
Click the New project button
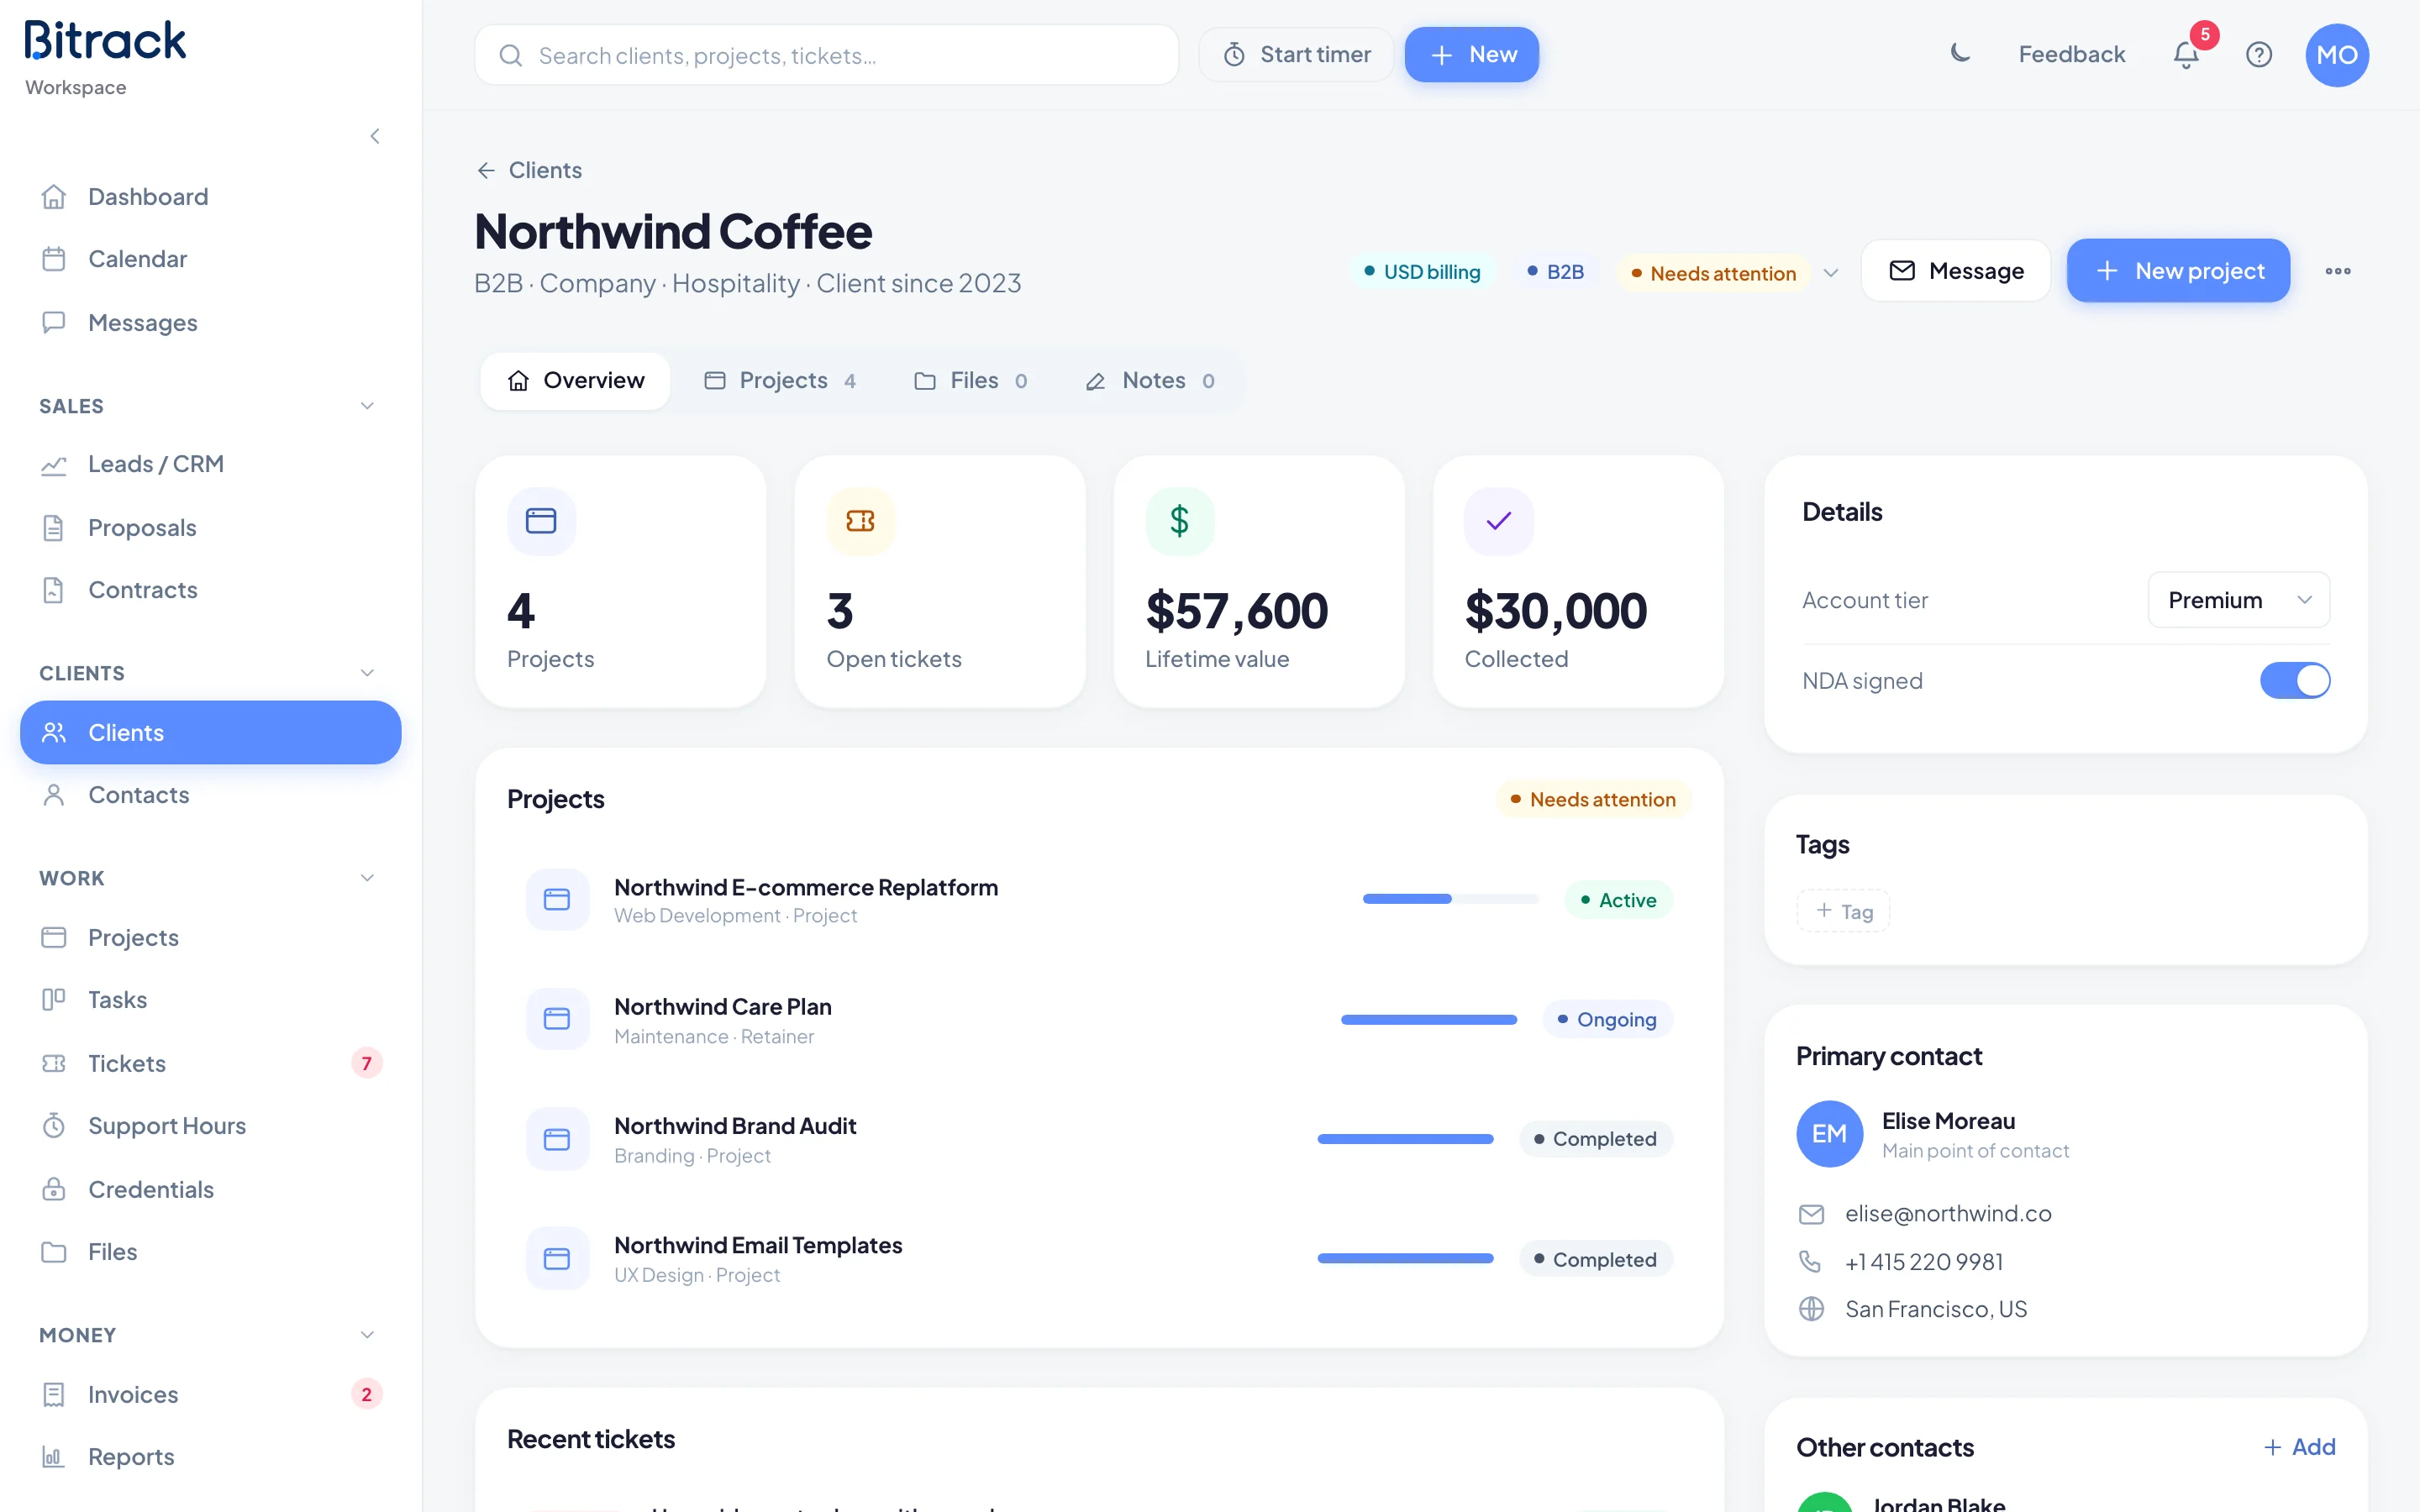pyautogui.click(x=2178, y=271)
